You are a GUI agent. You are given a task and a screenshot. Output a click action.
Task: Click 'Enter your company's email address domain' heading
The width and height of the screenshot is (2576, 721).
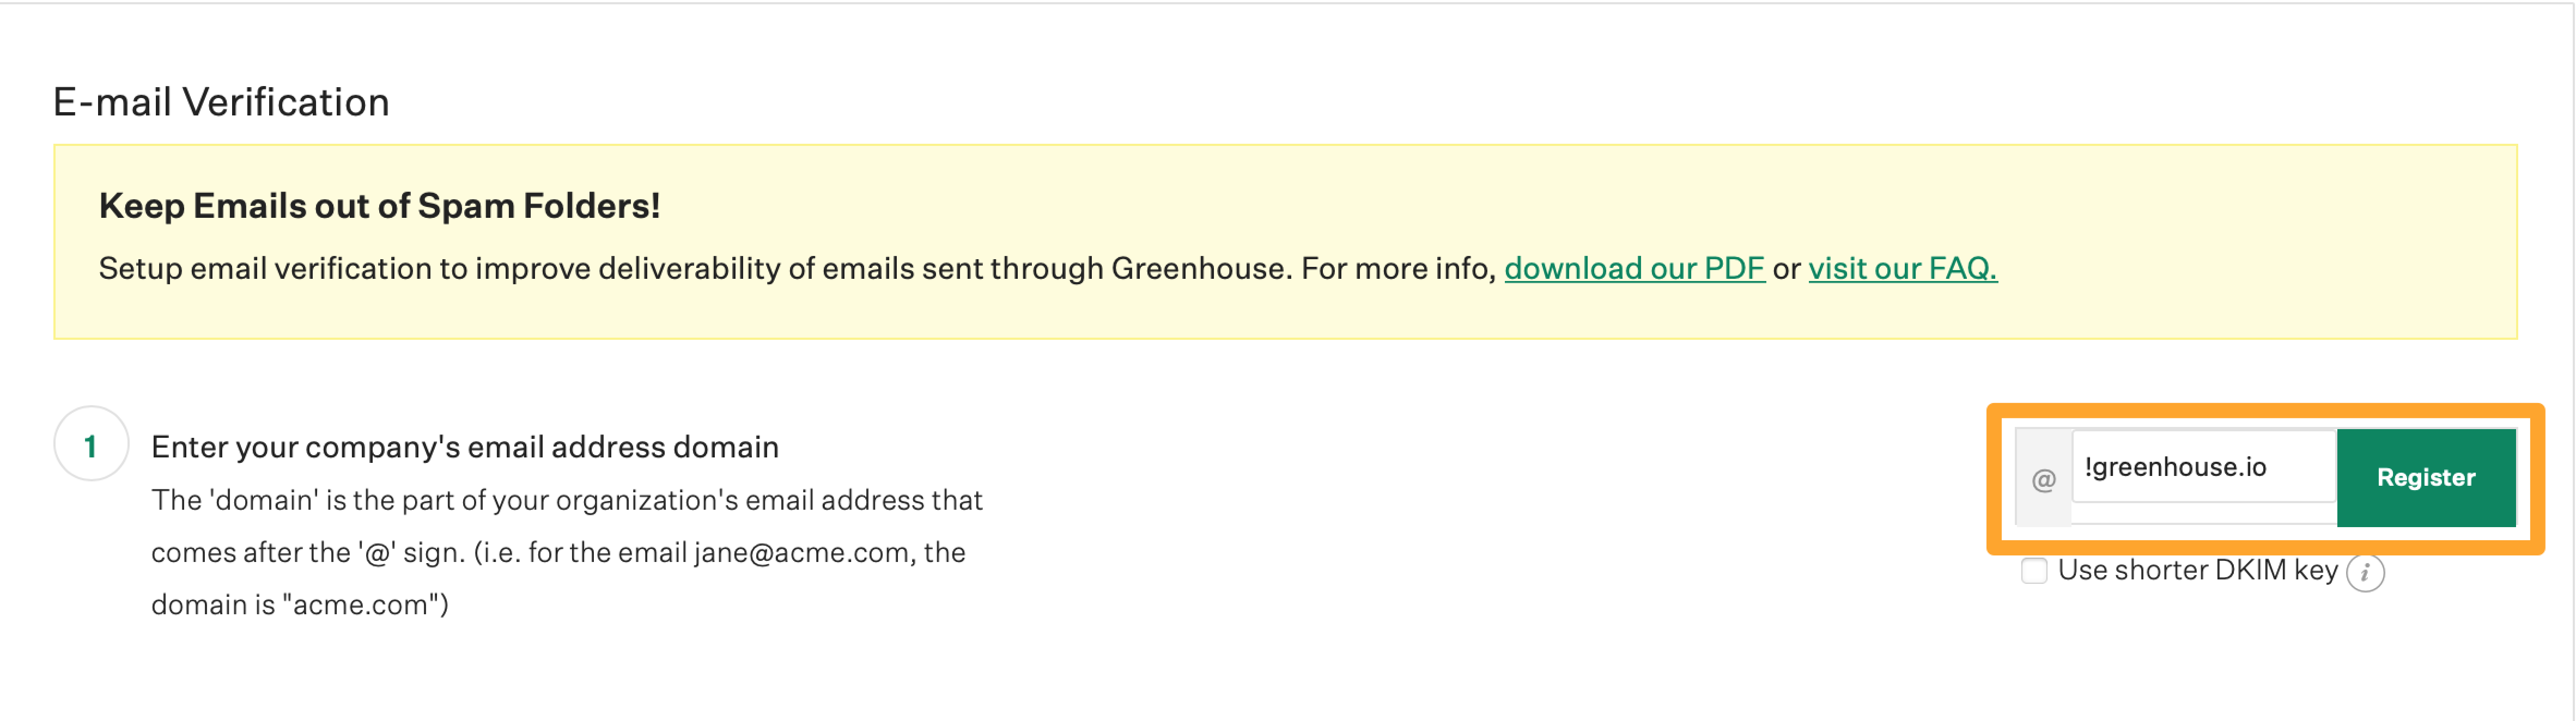[x=464, y=446]
